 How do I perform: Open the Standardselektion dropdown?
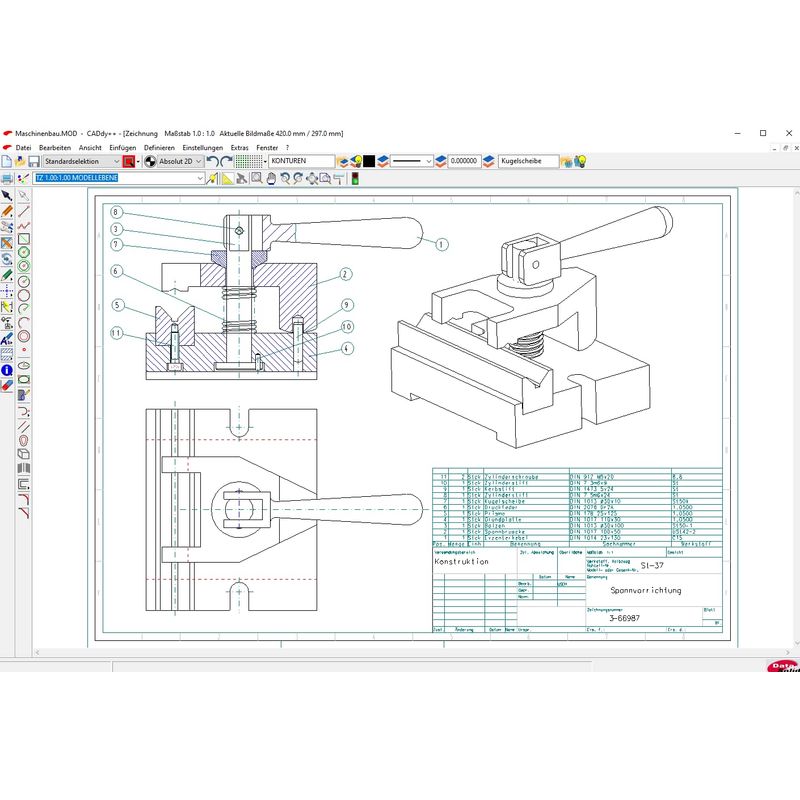(x=115, y=161)
